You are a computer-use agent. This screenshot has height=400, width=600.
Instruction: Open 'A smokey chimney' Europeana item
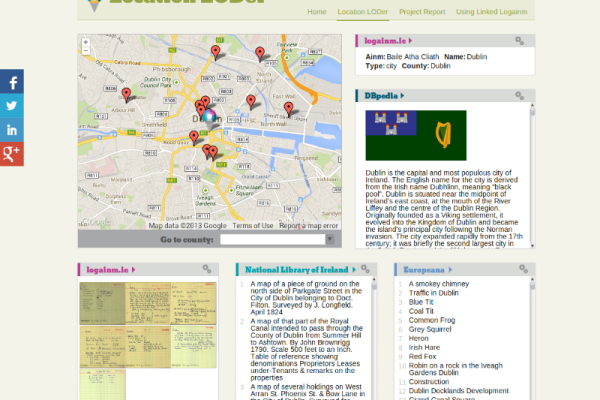(439, 284)
